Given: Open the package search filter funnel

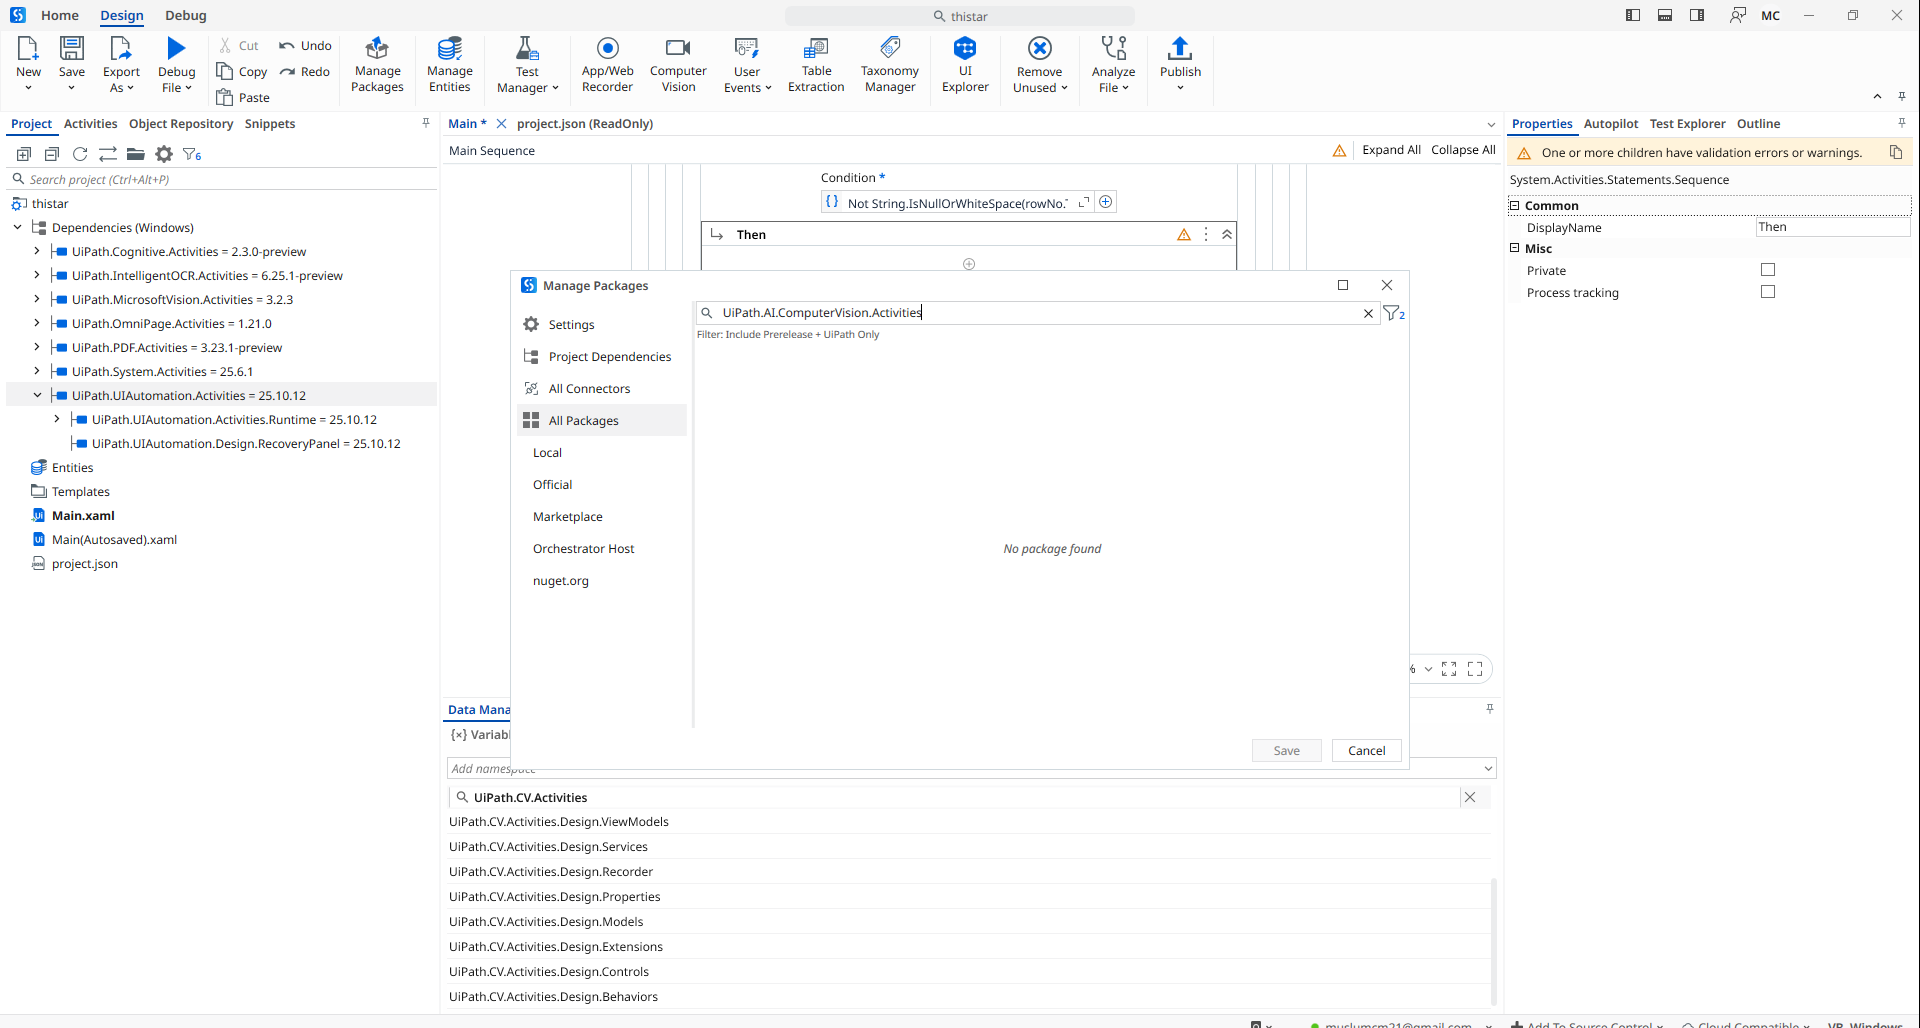Looking at the screenshot, I should point(1394,313).
